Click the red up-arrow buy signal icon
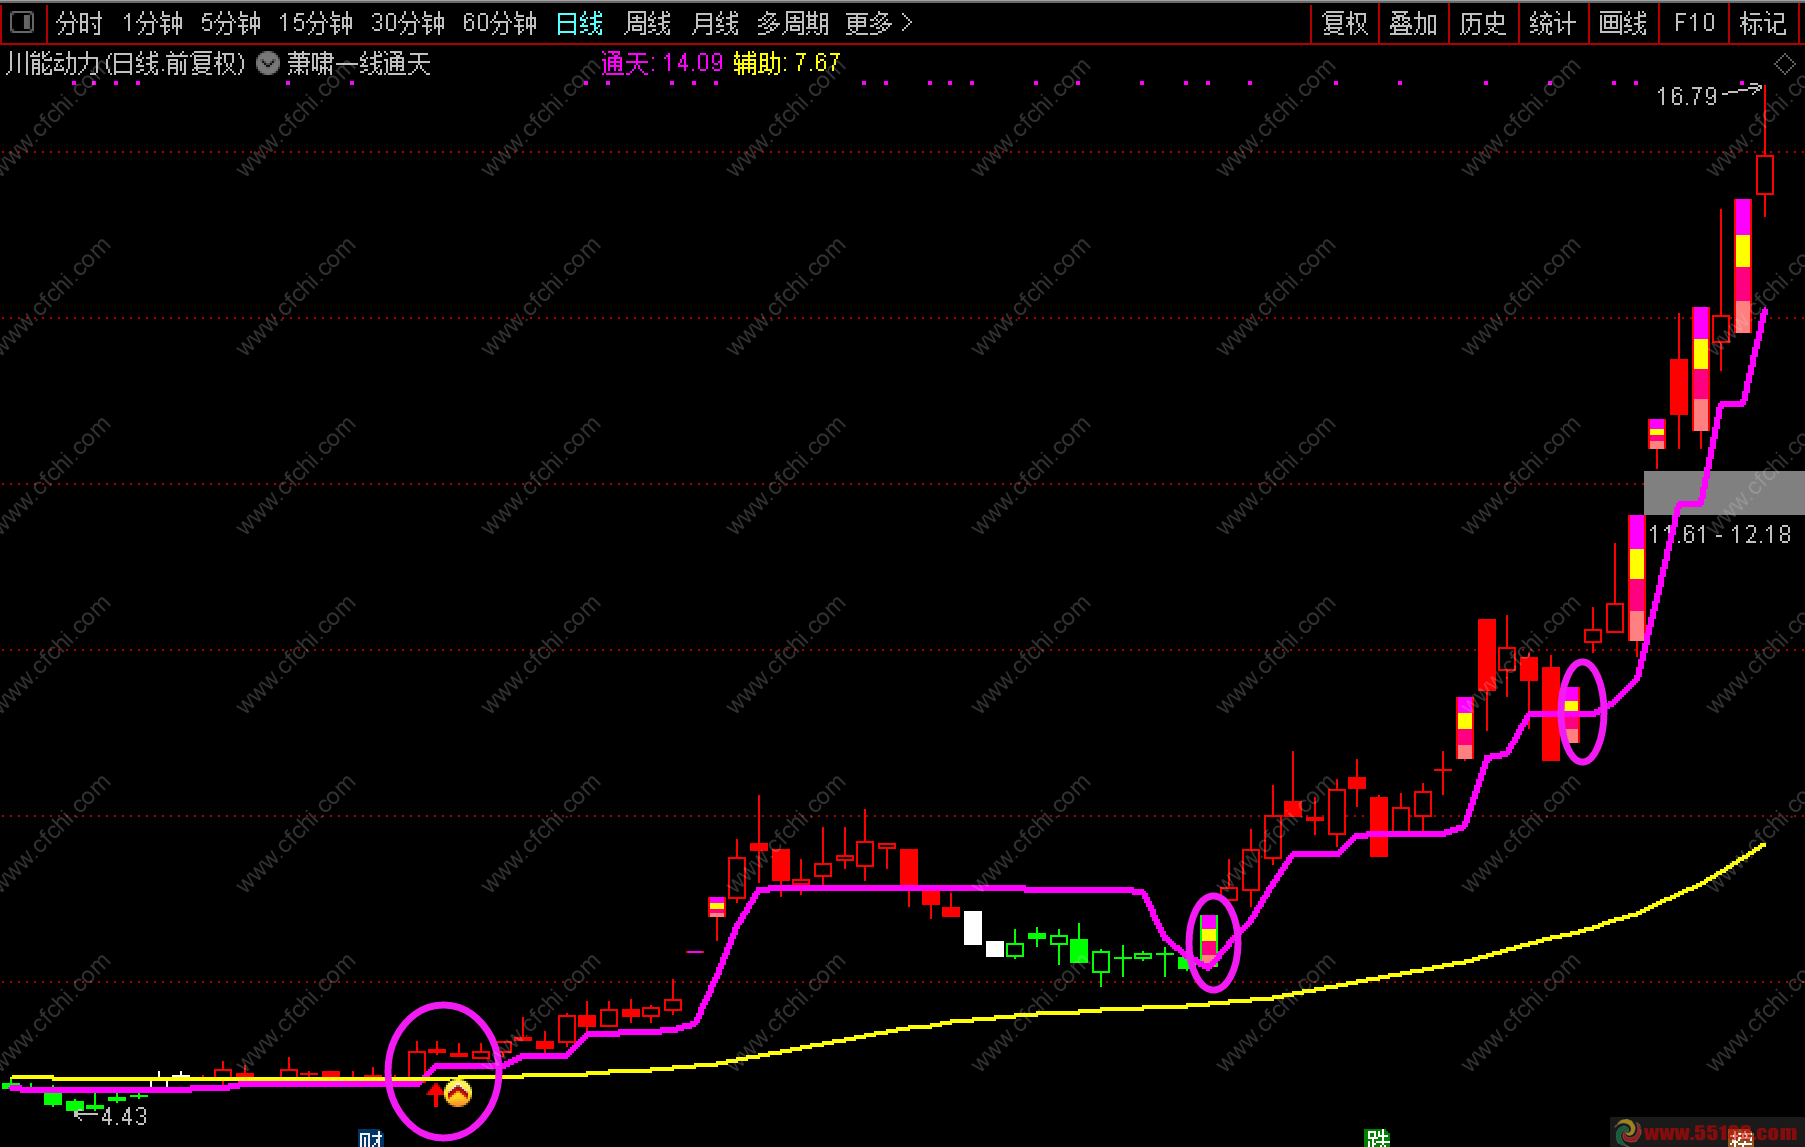 [435, 1096]
